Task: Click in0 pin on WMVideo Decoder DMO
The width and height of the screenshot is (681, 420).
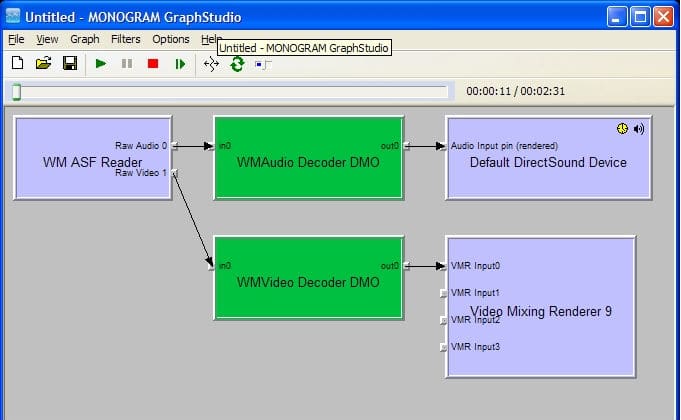Action: [212, 266]
